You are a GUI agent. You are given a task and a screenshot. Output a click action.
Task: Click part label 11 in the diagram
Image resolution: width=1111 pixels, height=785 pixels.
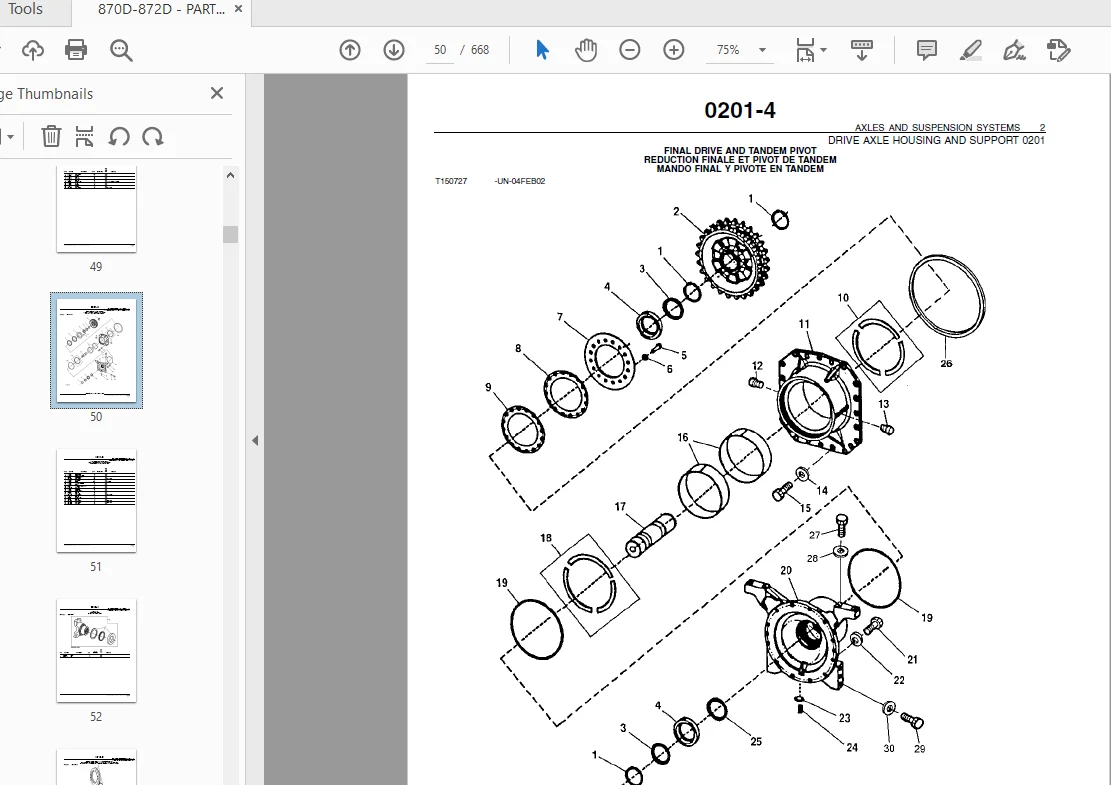[x=803, y=324]
